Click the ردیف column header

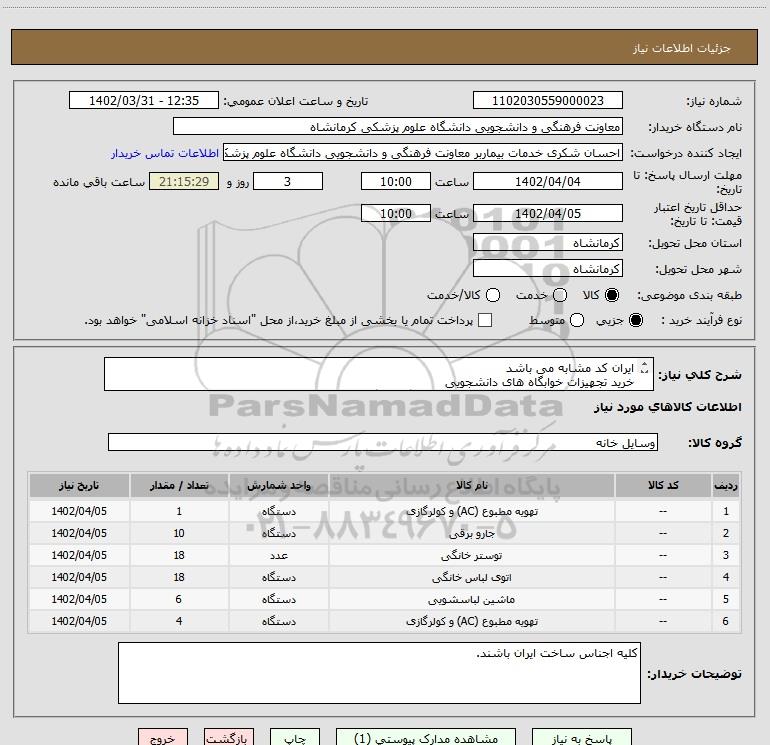point(726,485)
